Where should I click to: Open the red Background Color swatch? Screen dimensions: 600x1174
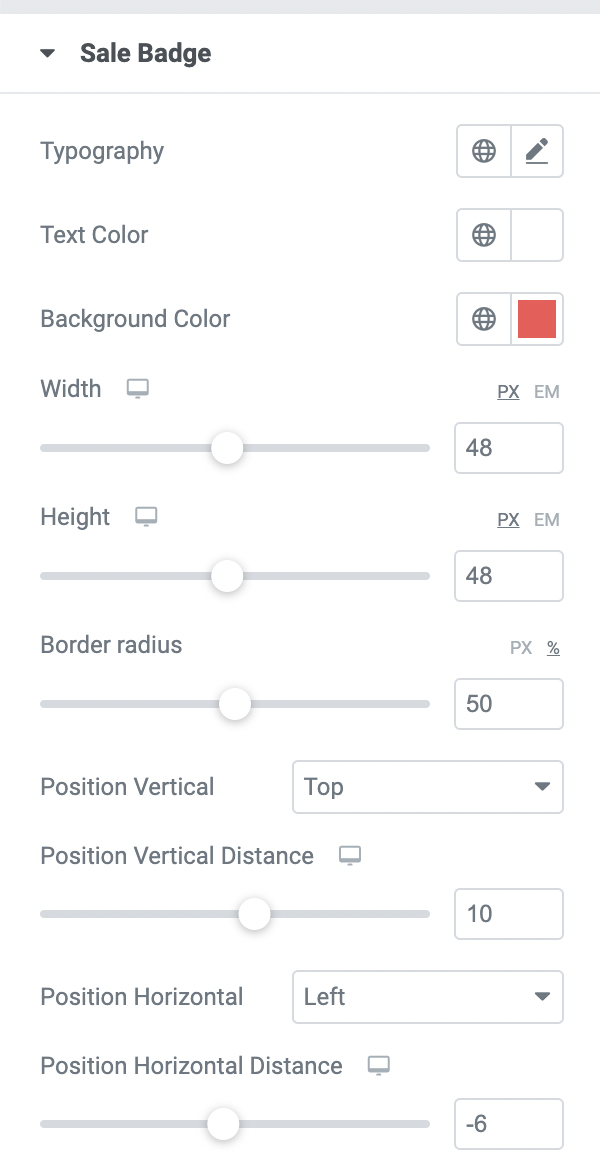click(x=537, y=319)
